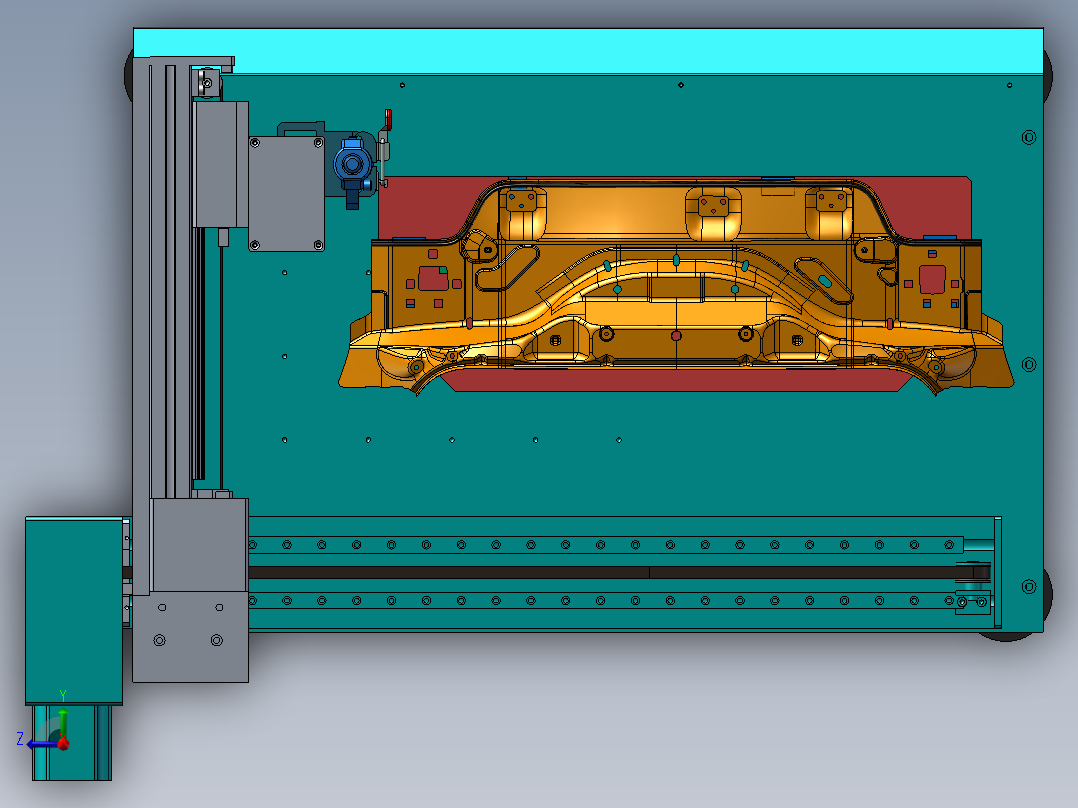Screen dimensions: 1078x808
Task: Pick the bright cyan strip along the table top
Action: point(588,51)
